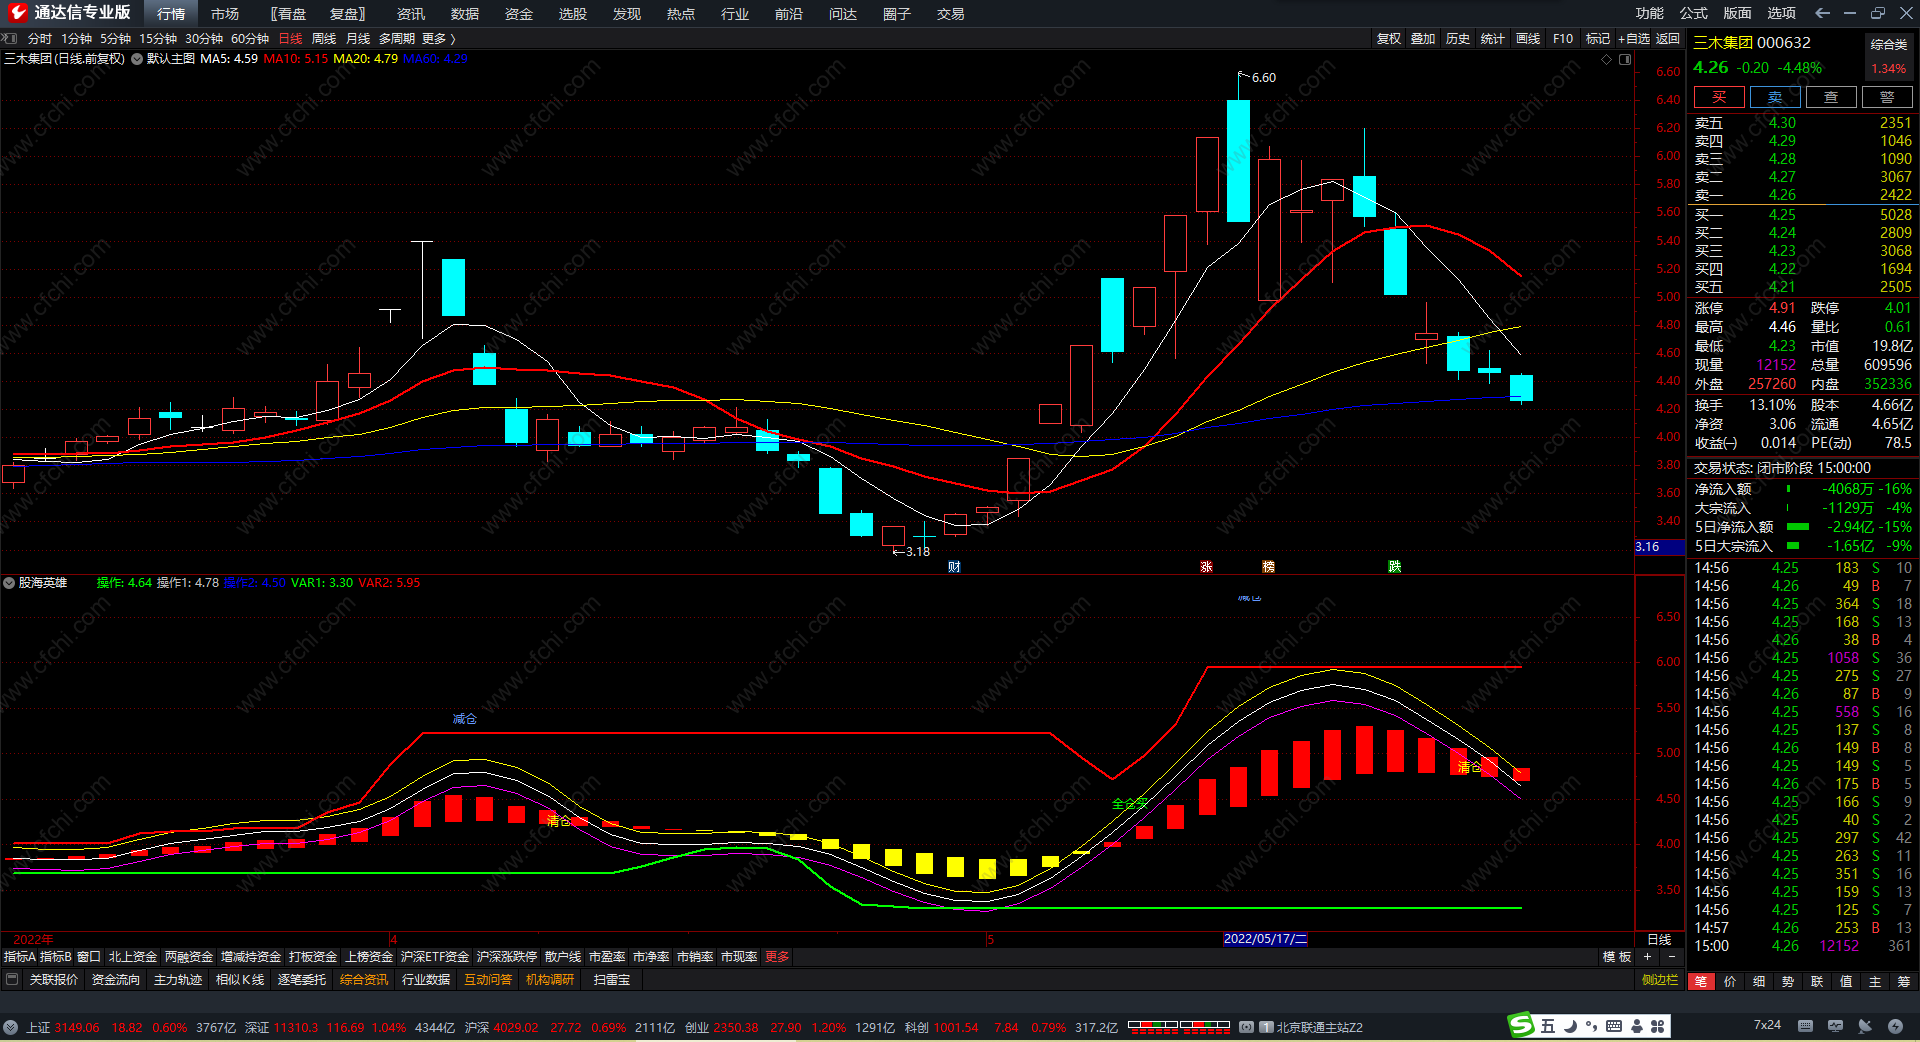Toggle the 细 detail tab
1920x1042 pixels.
tap(1759, 981)
